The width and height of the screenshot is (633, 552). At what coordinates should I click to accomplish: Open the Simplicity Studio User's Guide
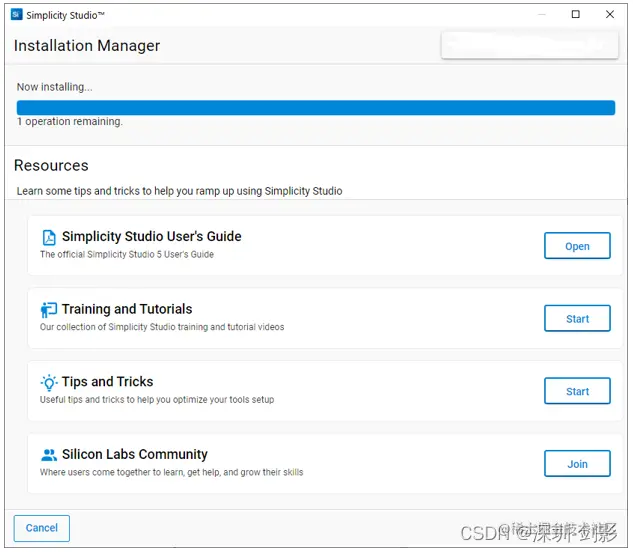tap(577, 246)
